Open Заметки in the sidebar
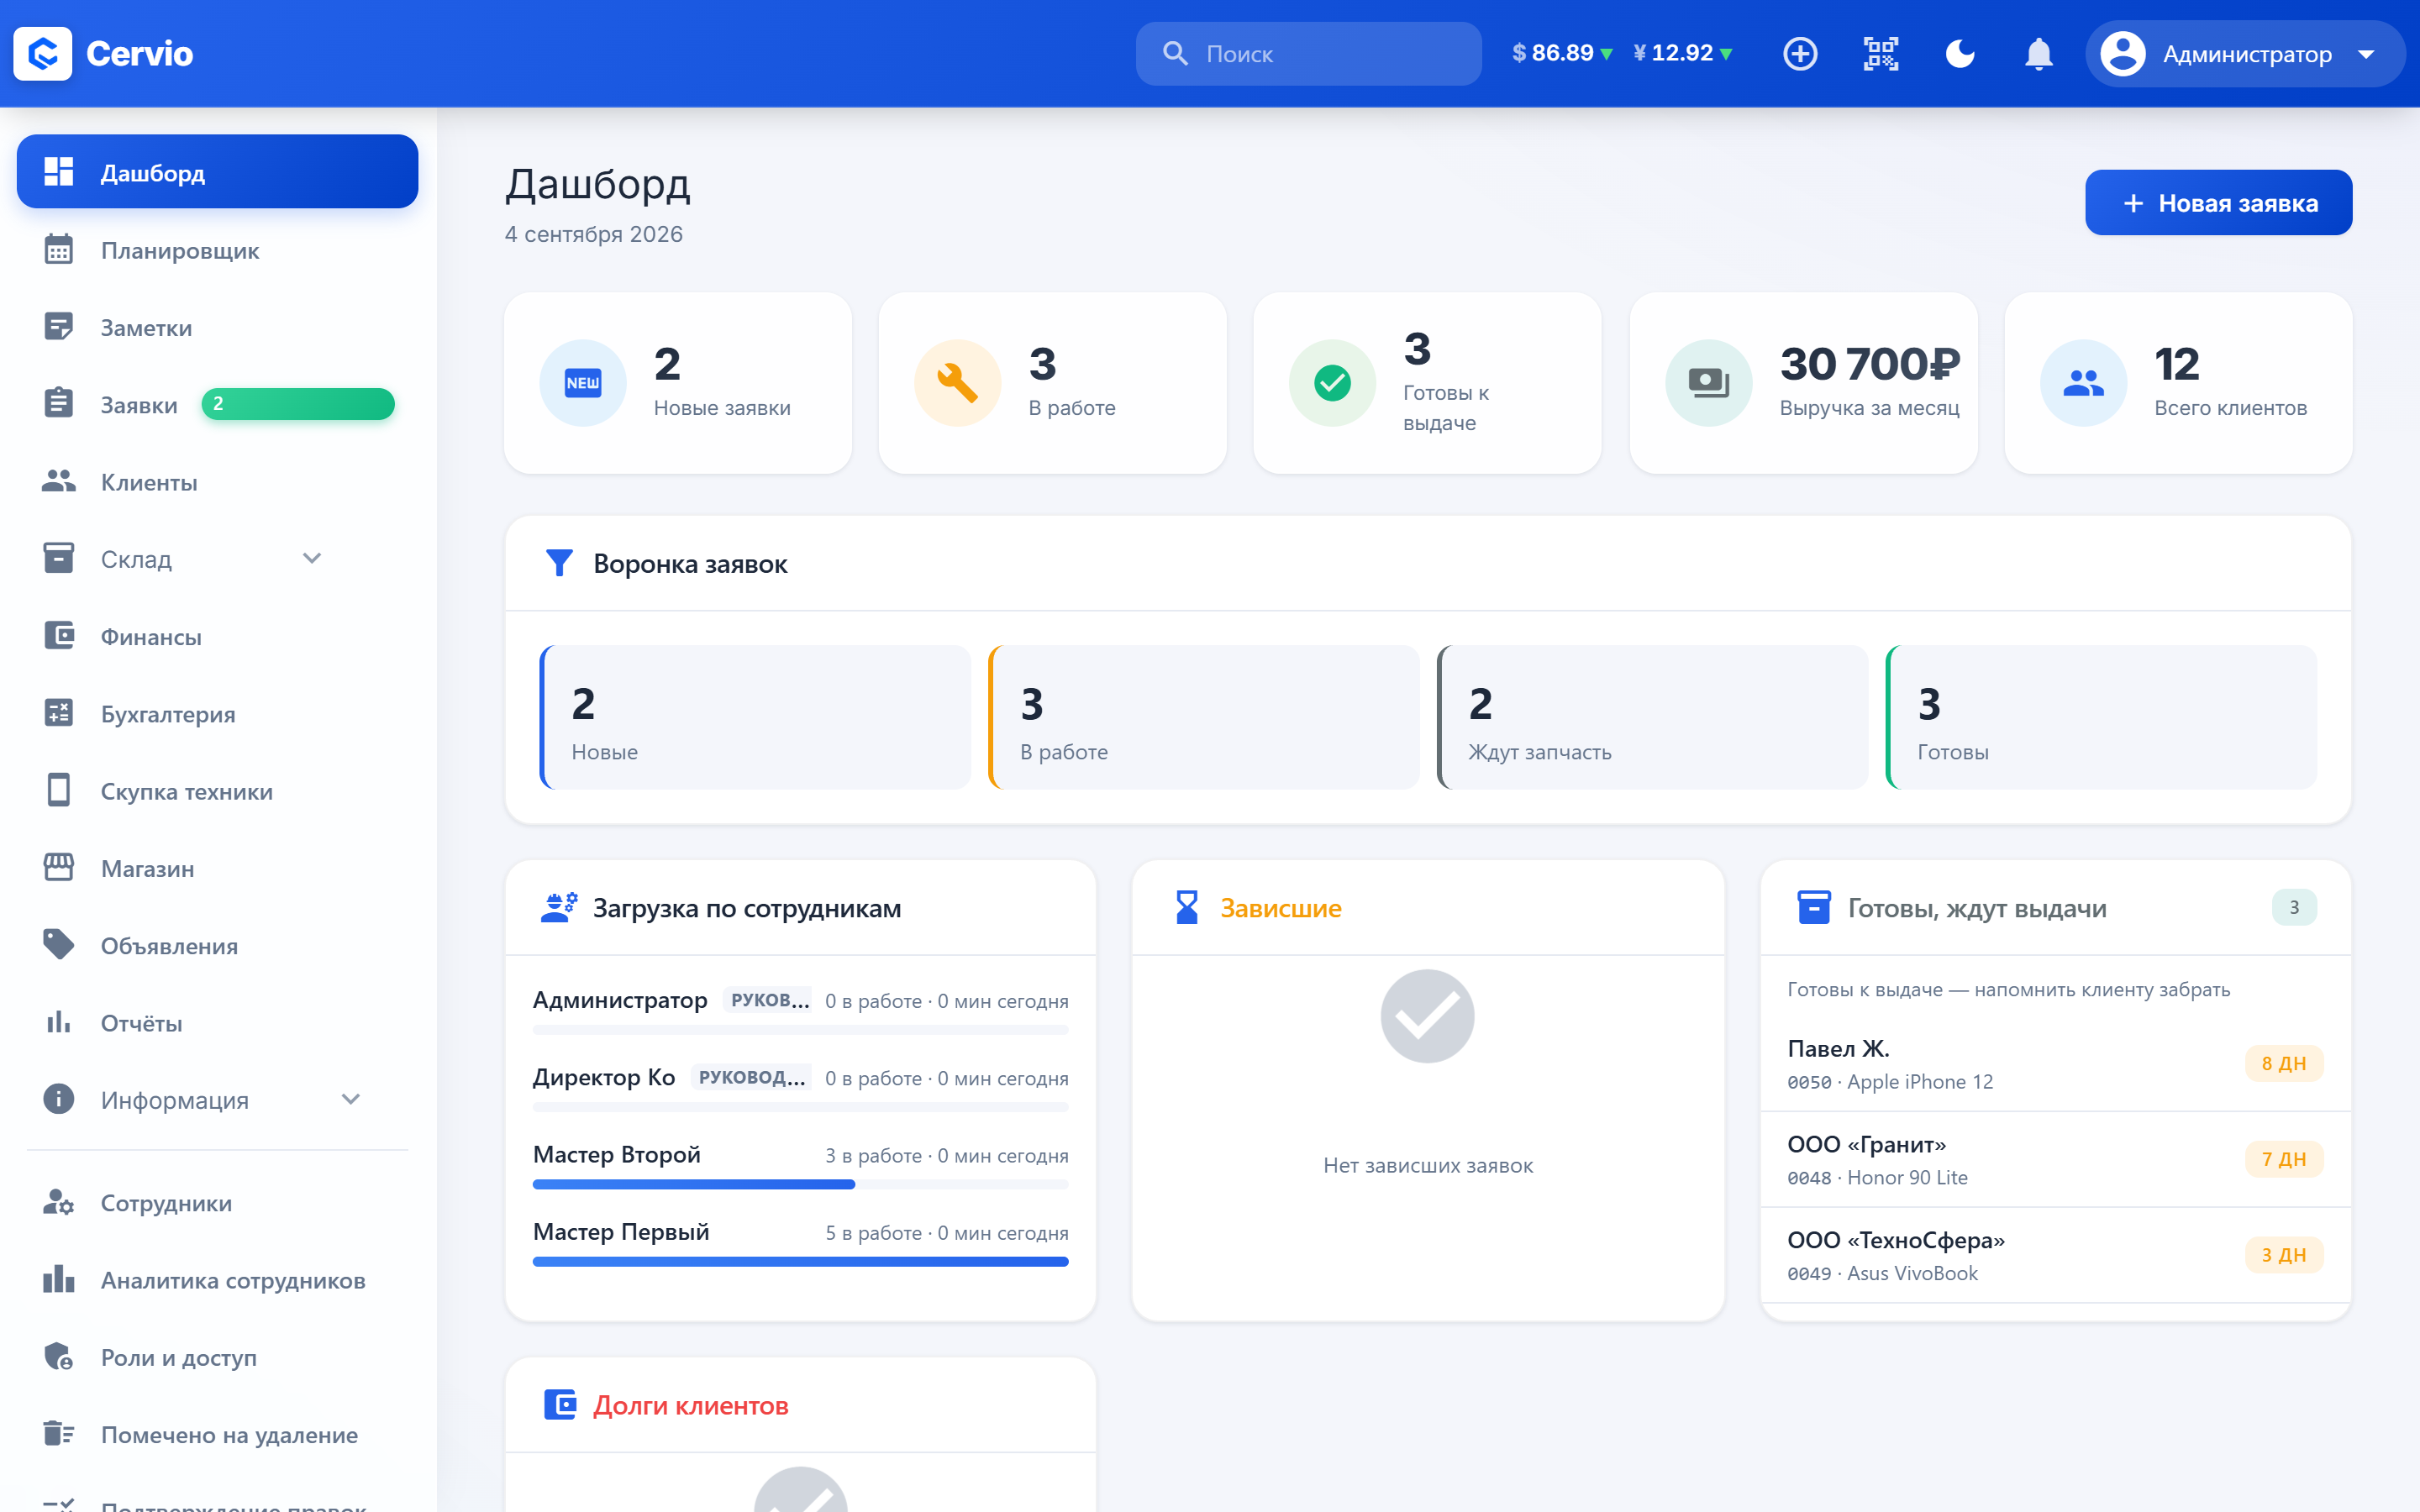This screenshot has width=2420, height=1512. (x=217, y=327)
